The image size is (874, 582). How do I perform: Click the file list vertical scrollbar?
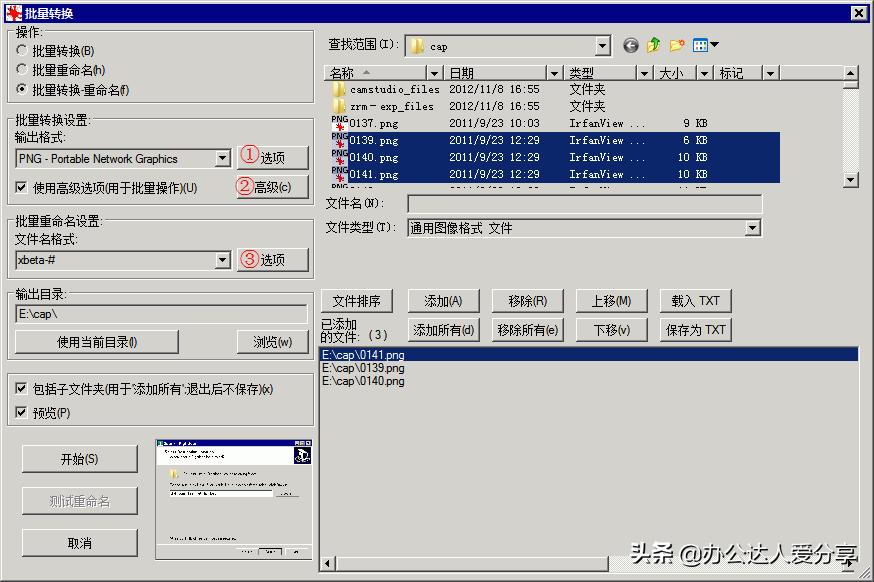(852, 130)
